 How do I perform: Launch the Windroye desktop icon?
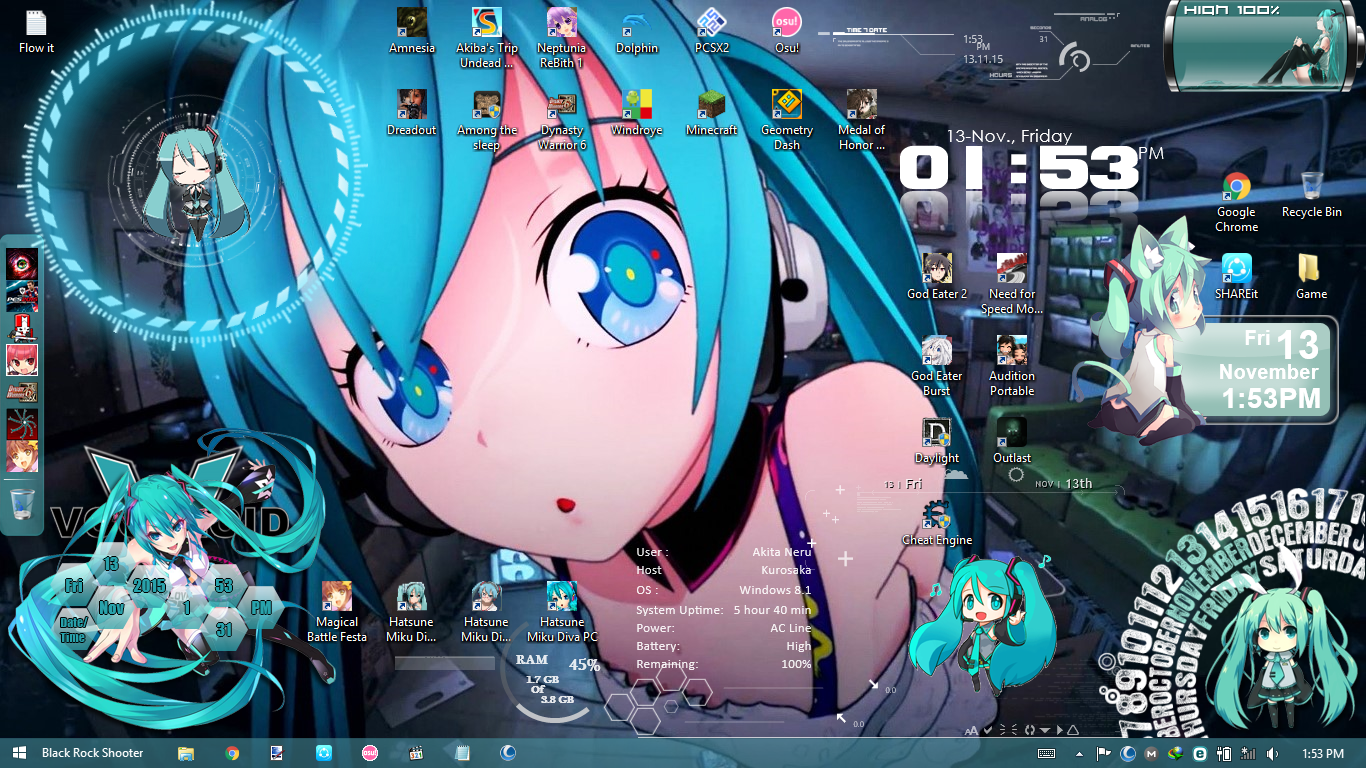[637, 113]
